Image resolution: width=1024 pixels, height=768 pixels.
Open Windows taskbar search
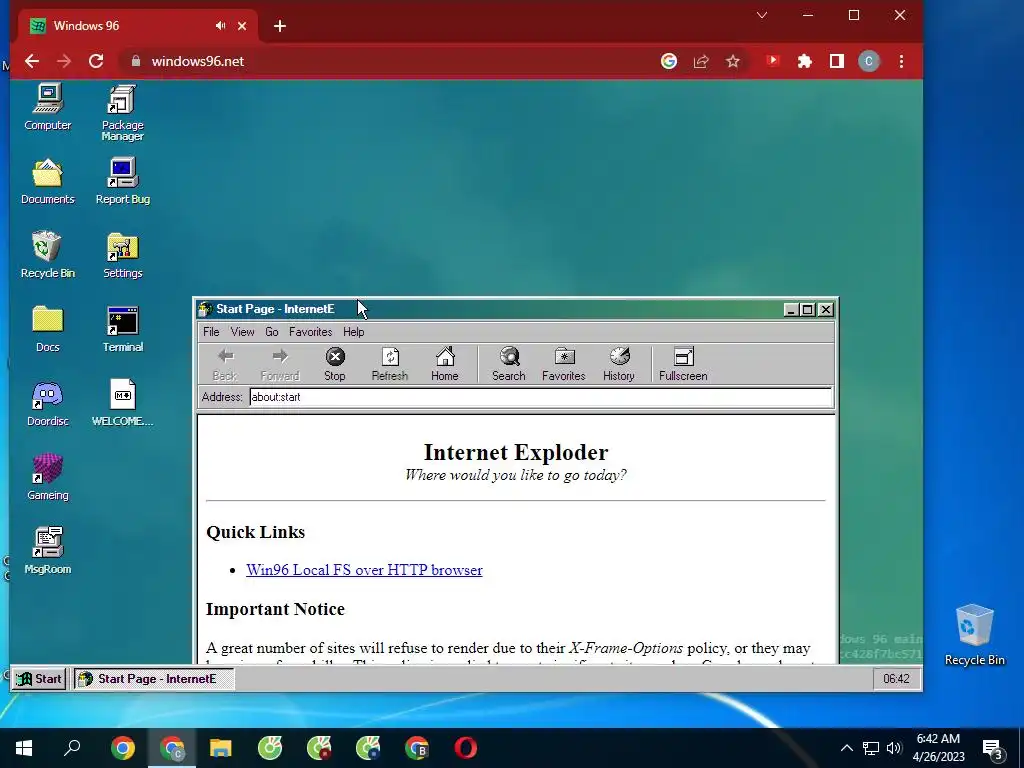click(x=72, y=748)
